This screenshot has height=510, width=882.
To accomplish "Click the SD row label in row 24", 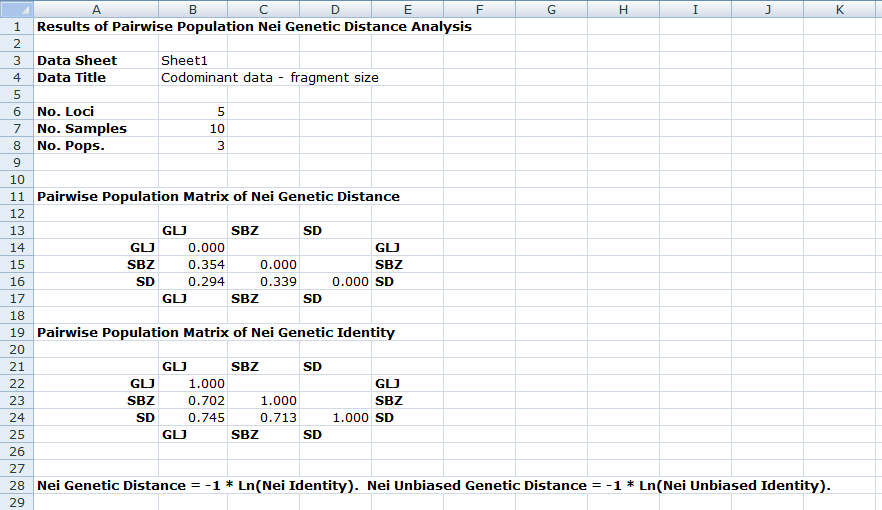I will click(145, 417).
